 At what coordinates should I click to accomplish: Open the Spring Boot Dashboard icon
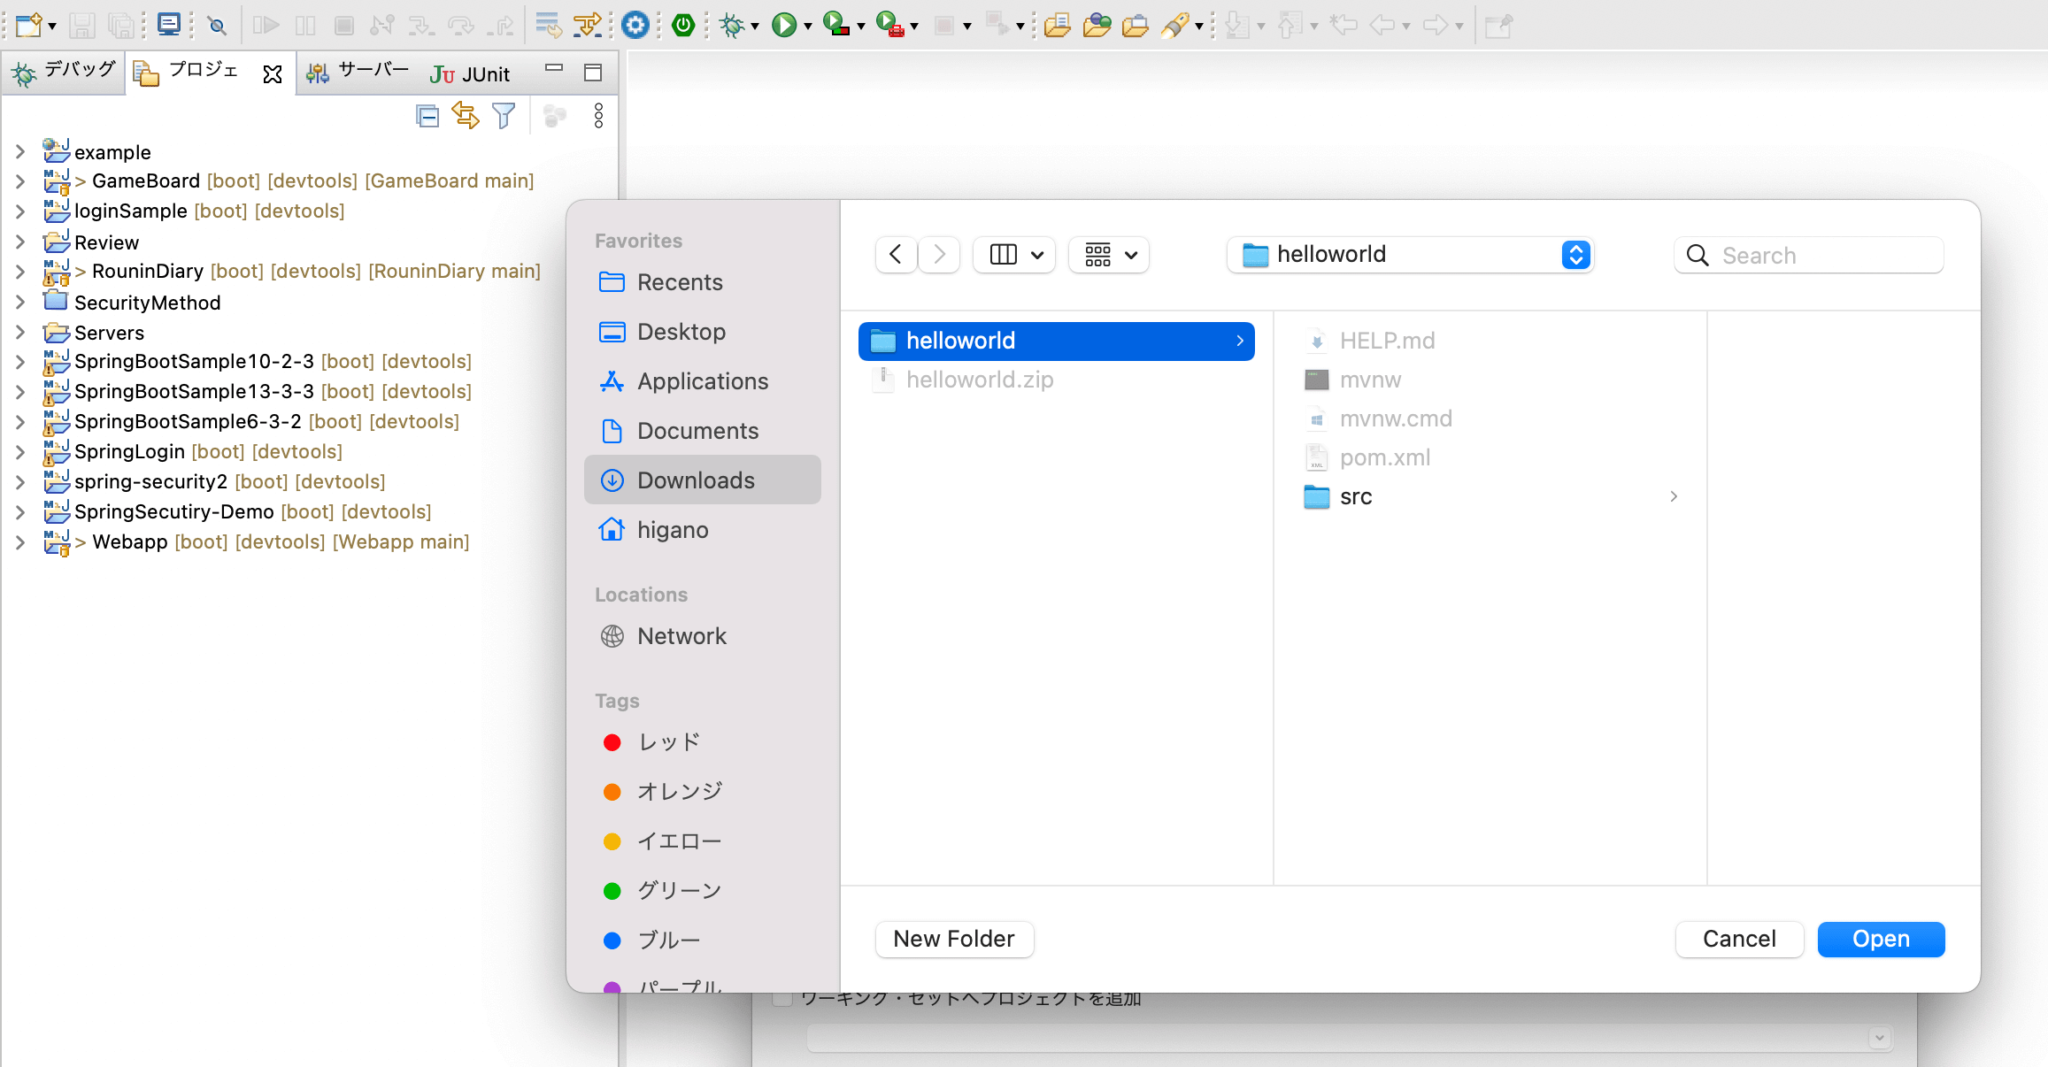point(683,25)
